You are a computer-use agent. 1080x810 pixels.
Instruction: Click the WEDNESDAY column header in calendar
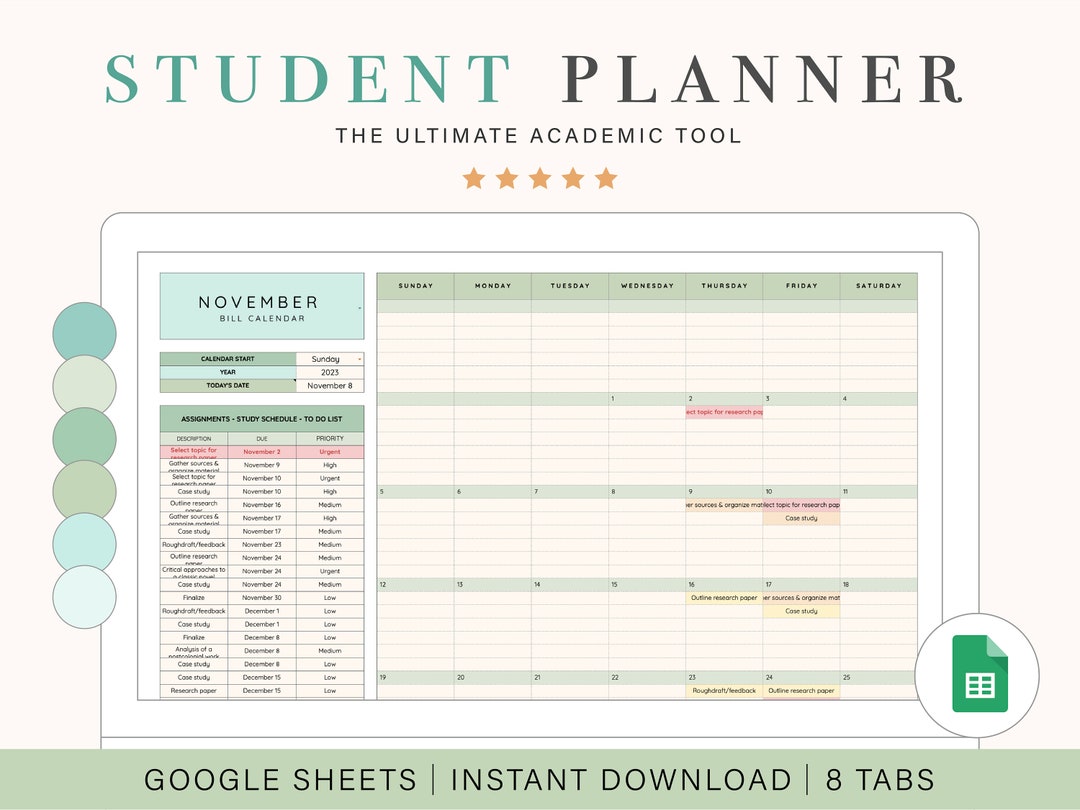[647, 286]
